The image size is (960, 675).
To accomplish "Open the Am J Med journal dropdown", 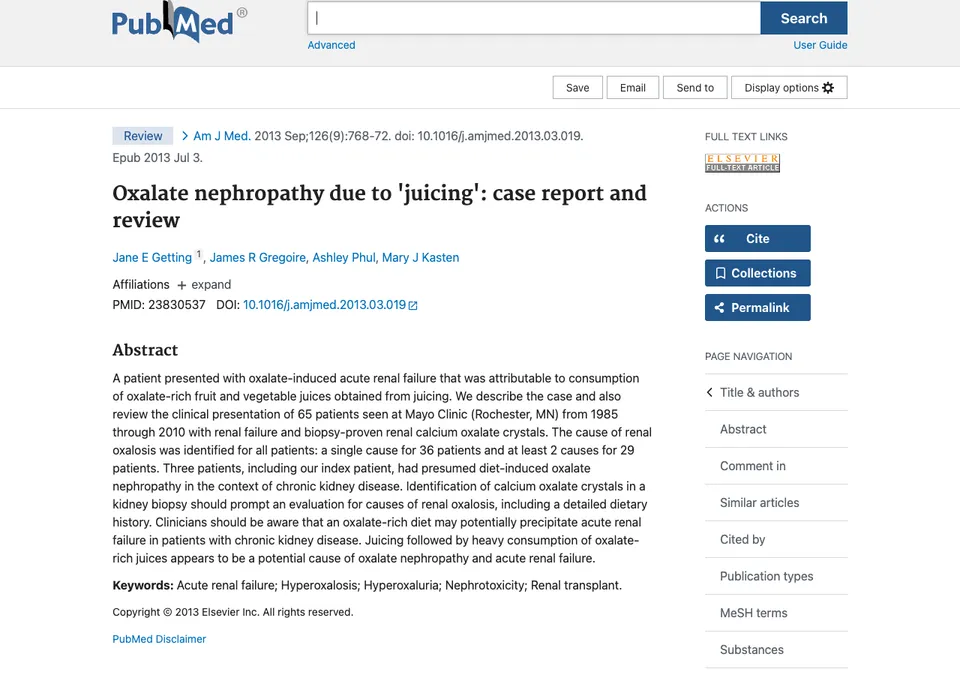I will [222, 136].
